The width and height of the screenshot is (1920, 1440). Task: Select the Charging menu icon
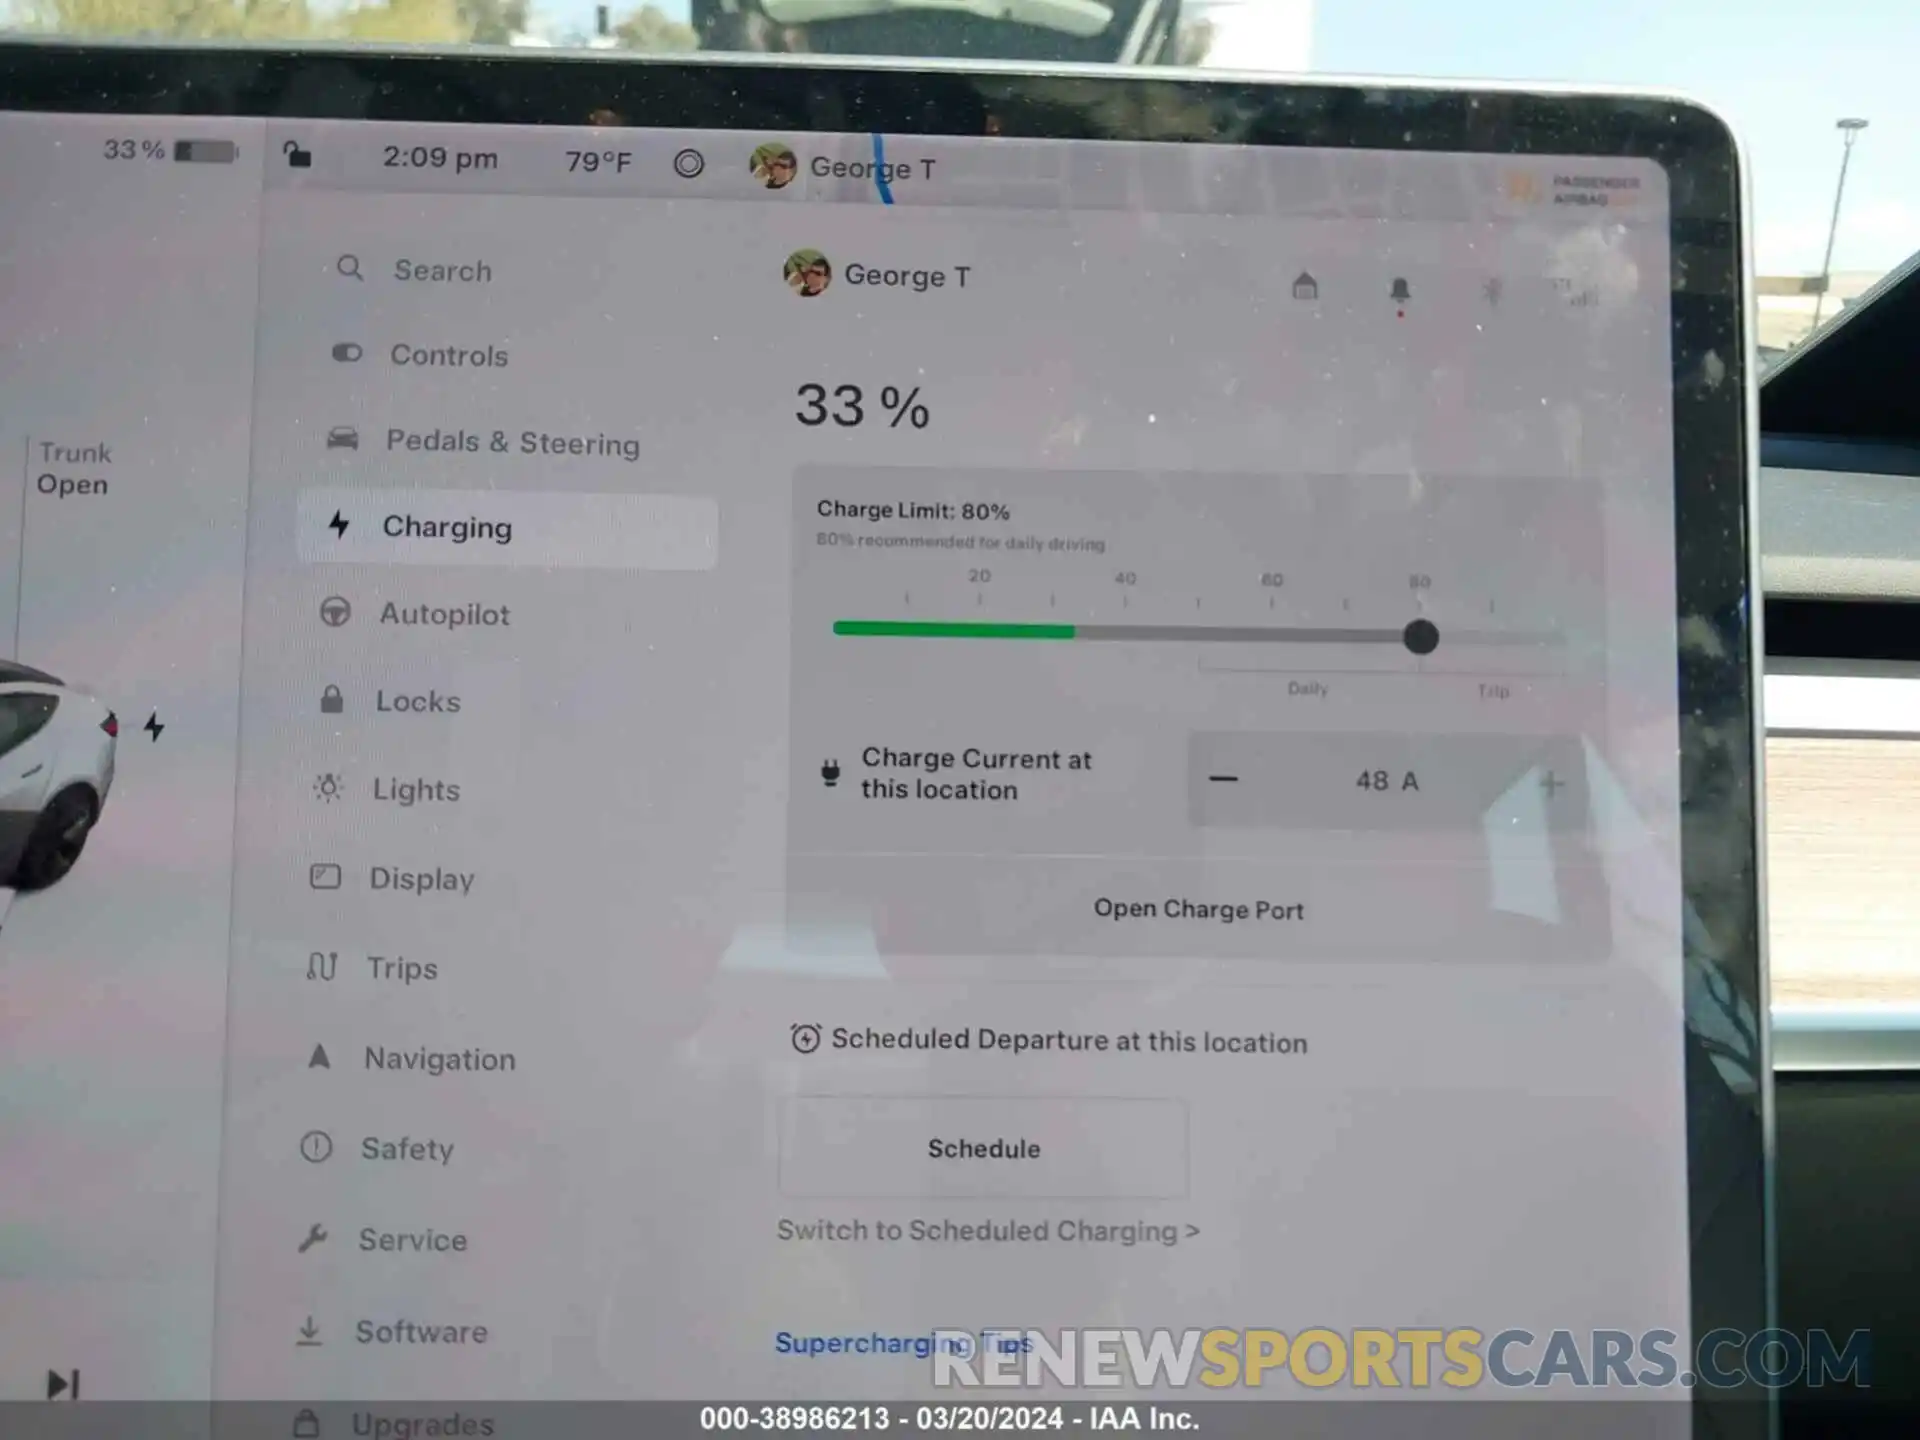(x=334, y=525)
